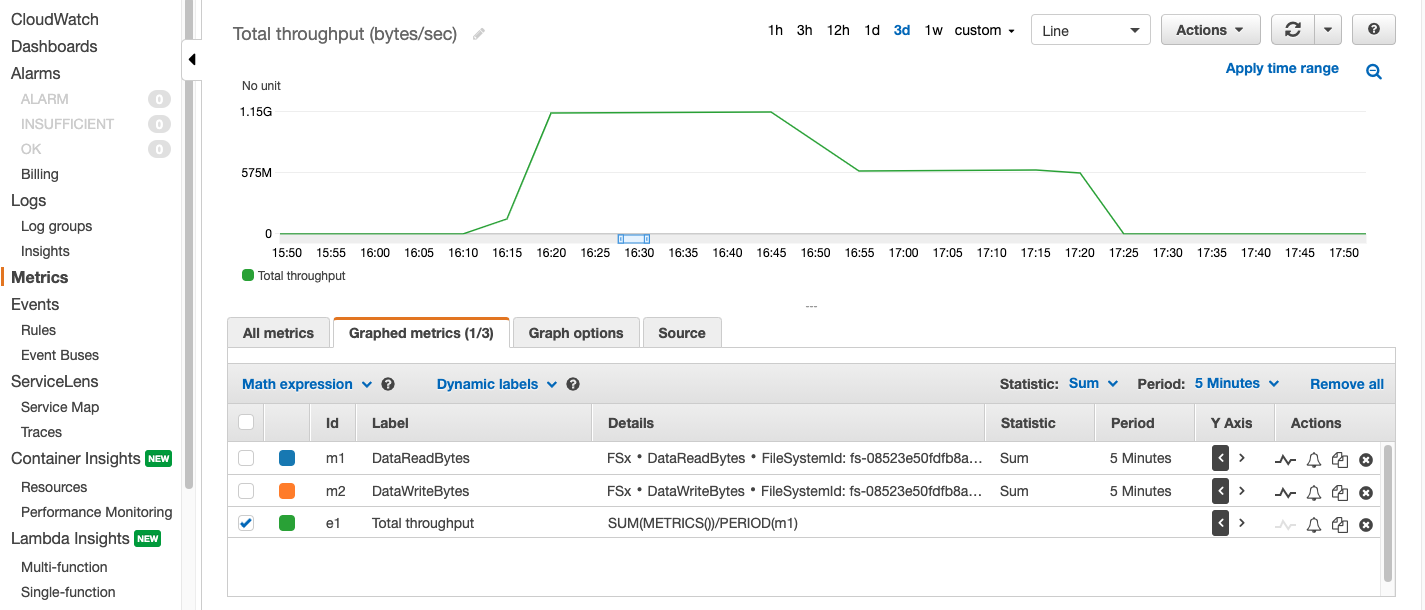The width and height of the screenshot is (1425, 610).
Task: Set Total throughput to left Y axis
Action: tap(1220, 523)
